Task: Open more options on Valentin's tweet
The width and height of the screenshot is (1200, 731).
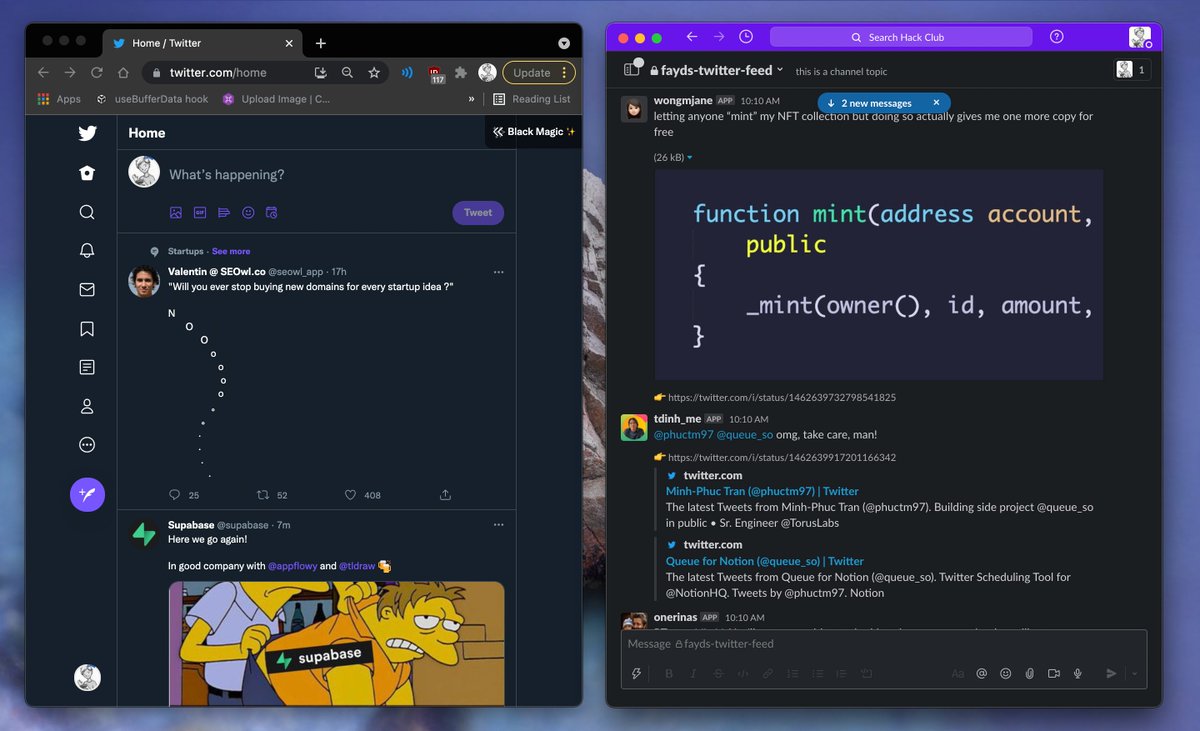Action: point(499,272)
